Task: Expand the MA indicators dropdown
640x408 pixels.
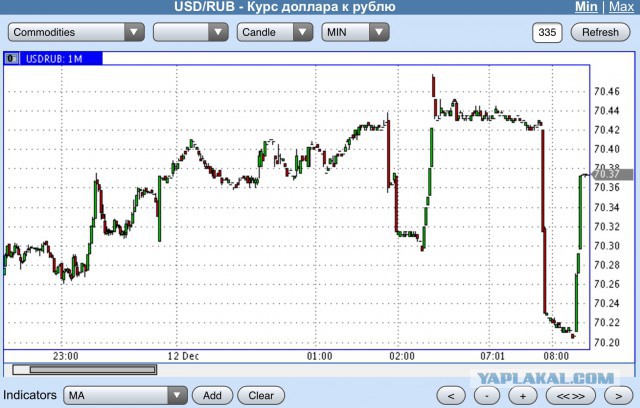Action: pos(126,395)
